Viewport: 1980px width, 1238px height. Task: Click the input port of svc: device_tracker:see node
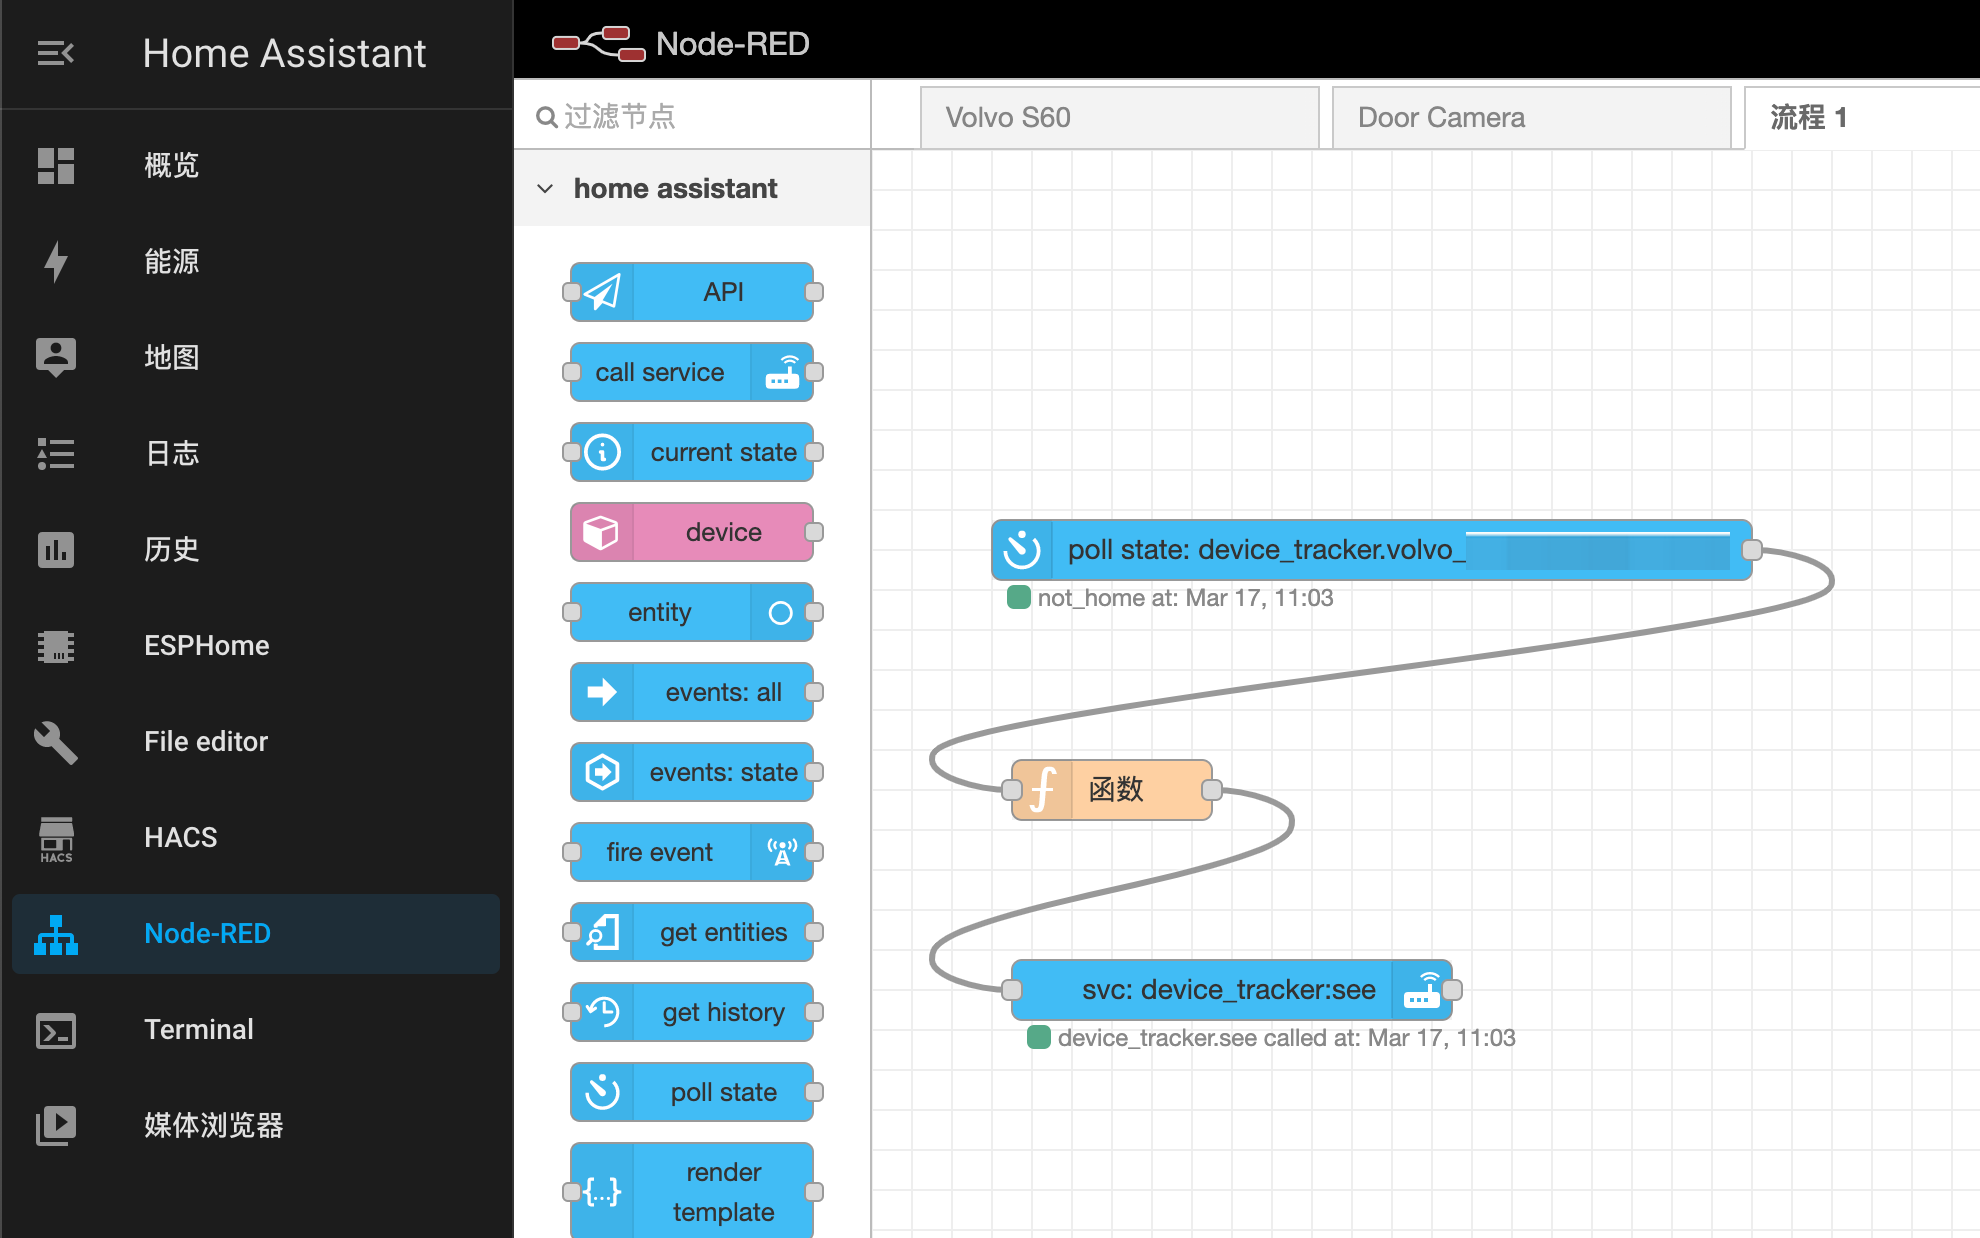click(x=1012, y=990)
